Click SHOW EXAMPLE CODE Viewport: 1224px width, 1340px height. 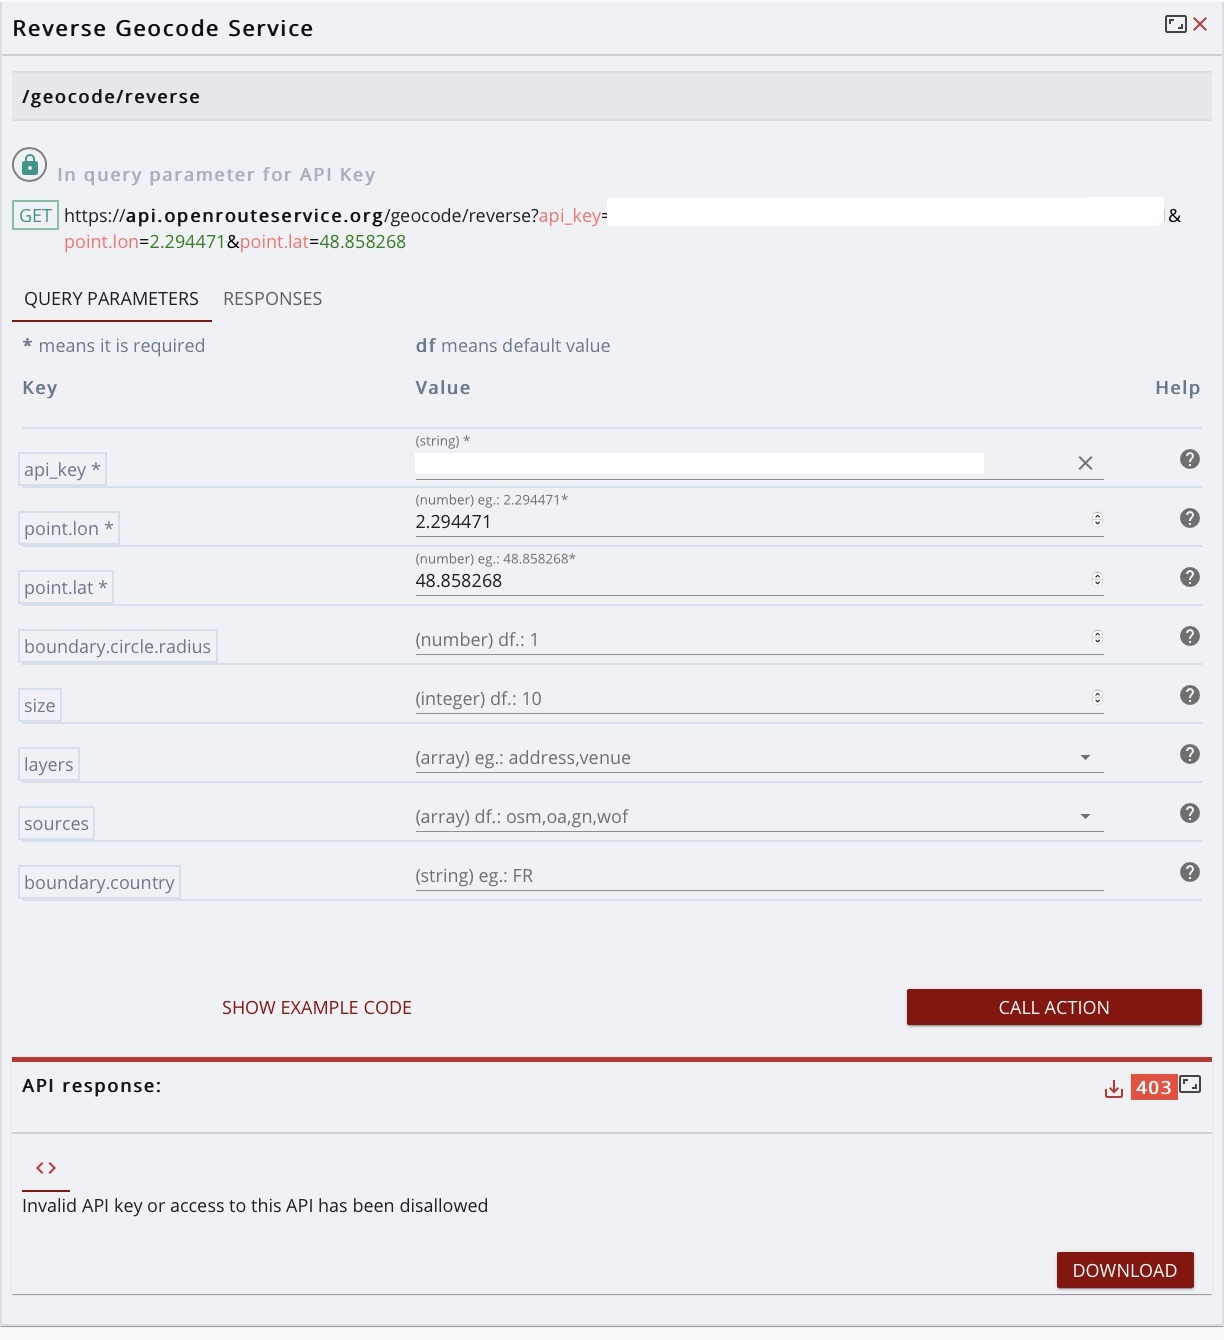(317, 1007)
